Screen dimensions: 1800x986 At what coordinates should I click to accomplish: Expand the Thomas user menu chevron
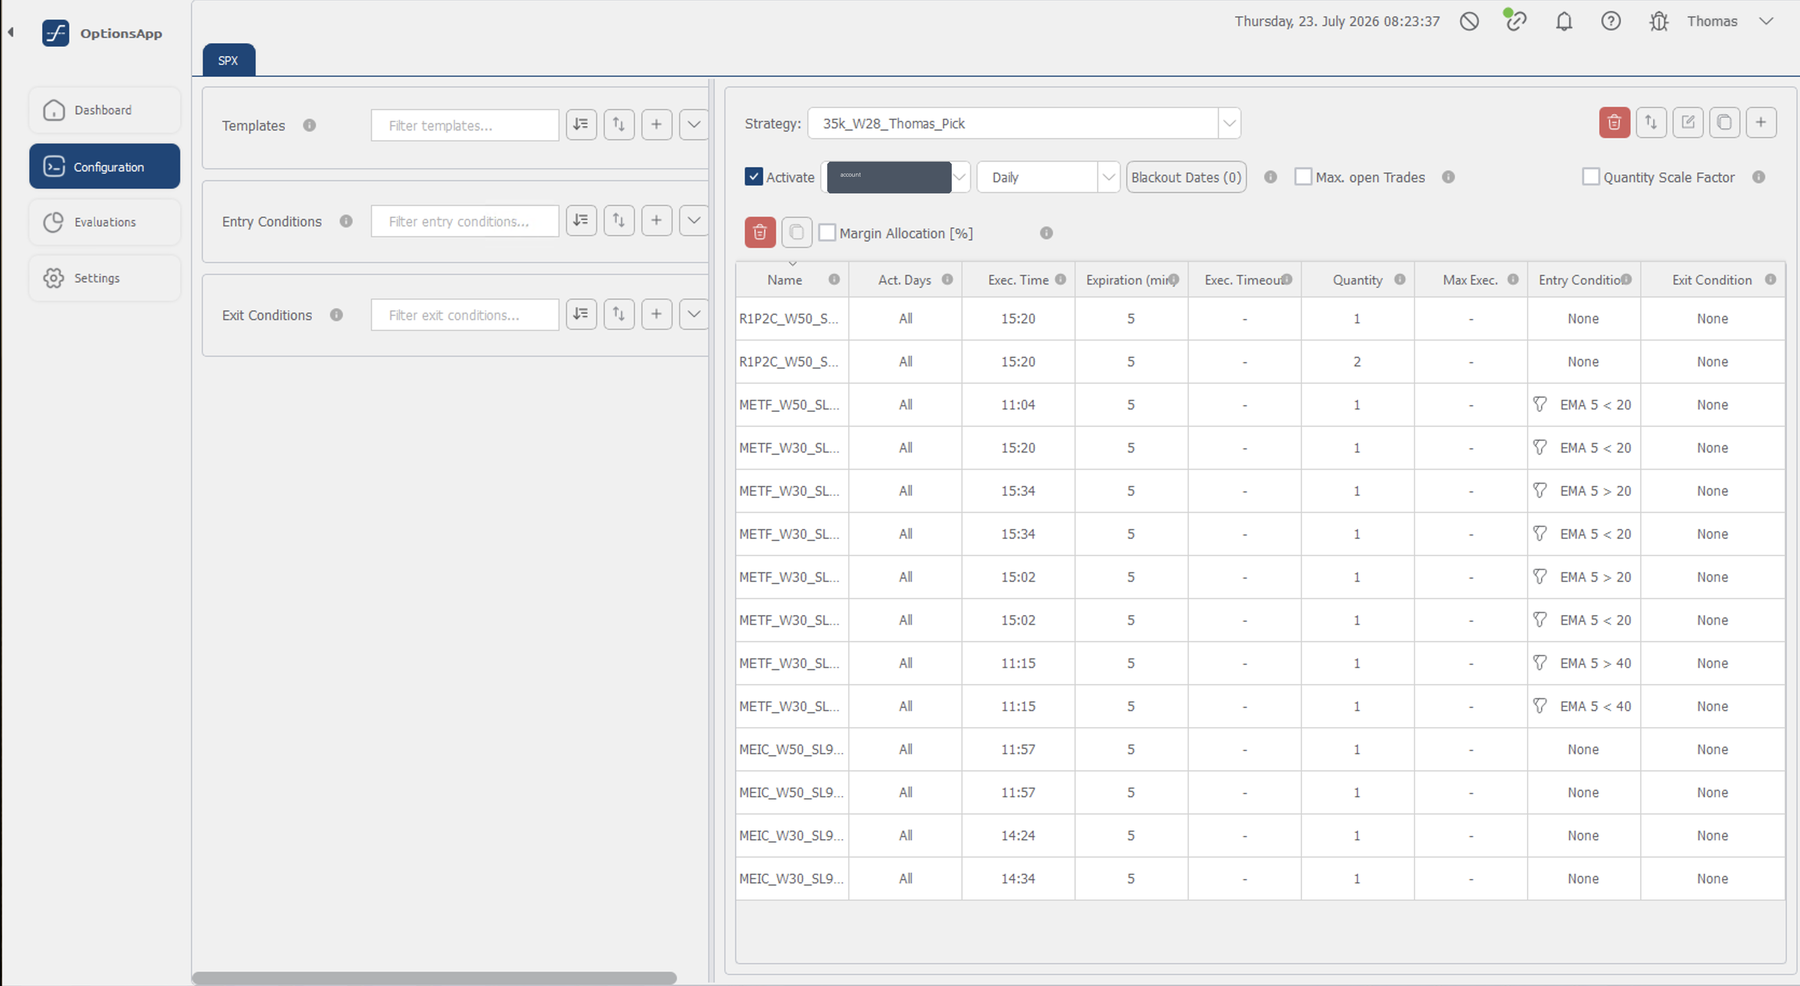coord(1766,21)
